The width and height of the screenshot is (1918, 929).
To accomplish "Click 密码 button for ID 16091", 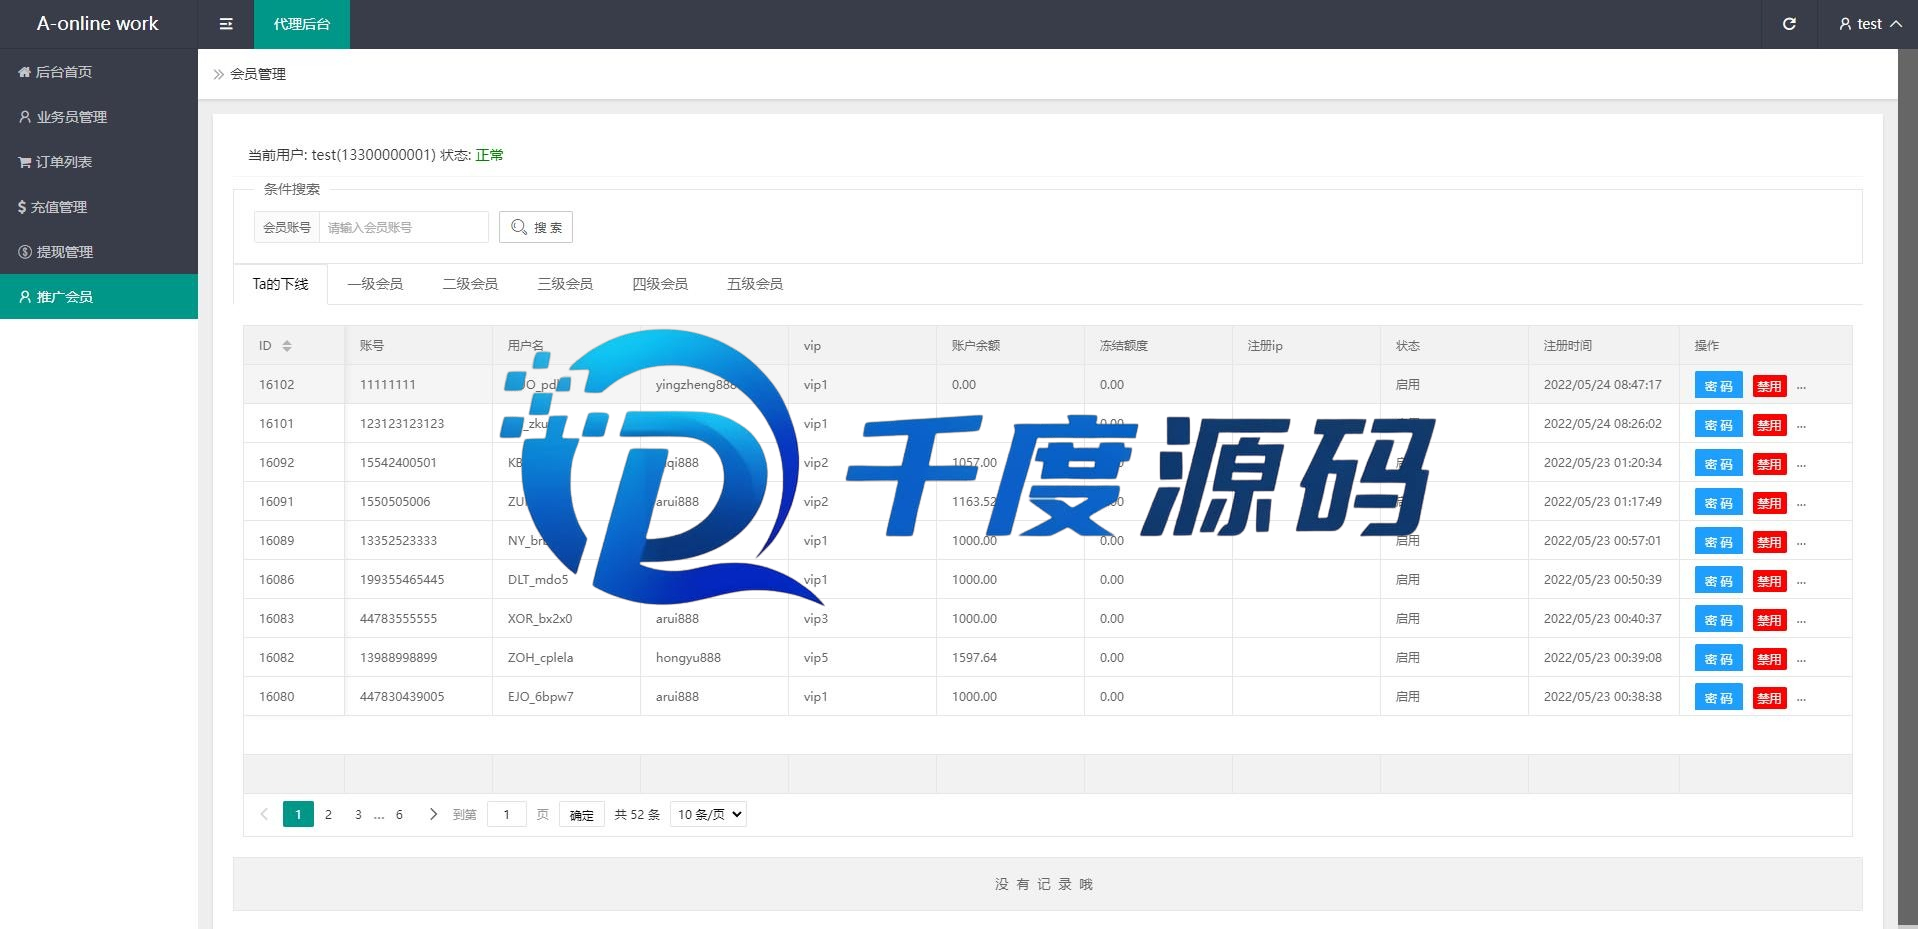I will coord(1718,502).
